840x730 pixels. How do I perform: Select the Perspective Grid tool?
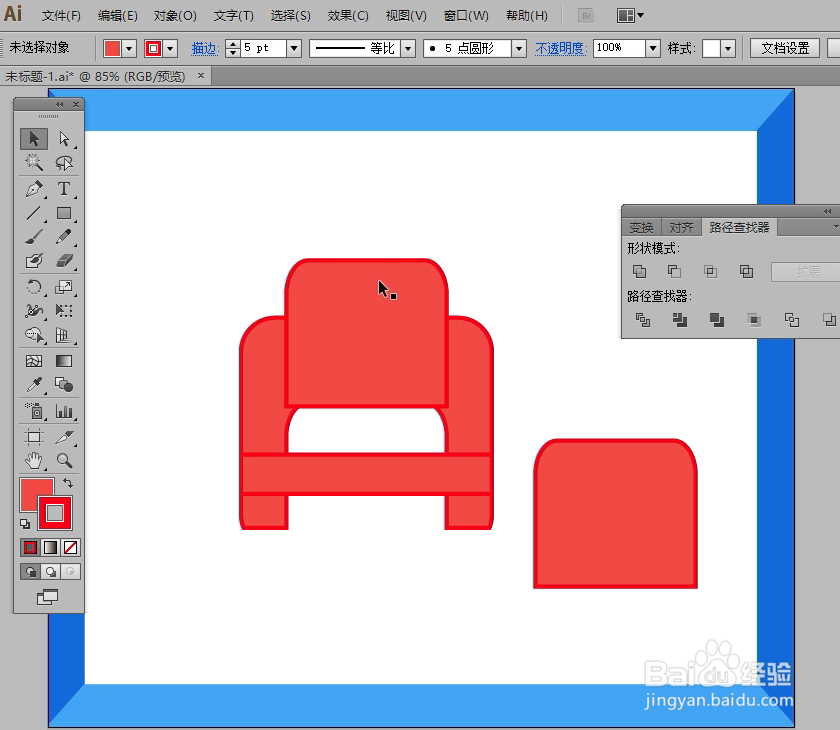point(64,335)
